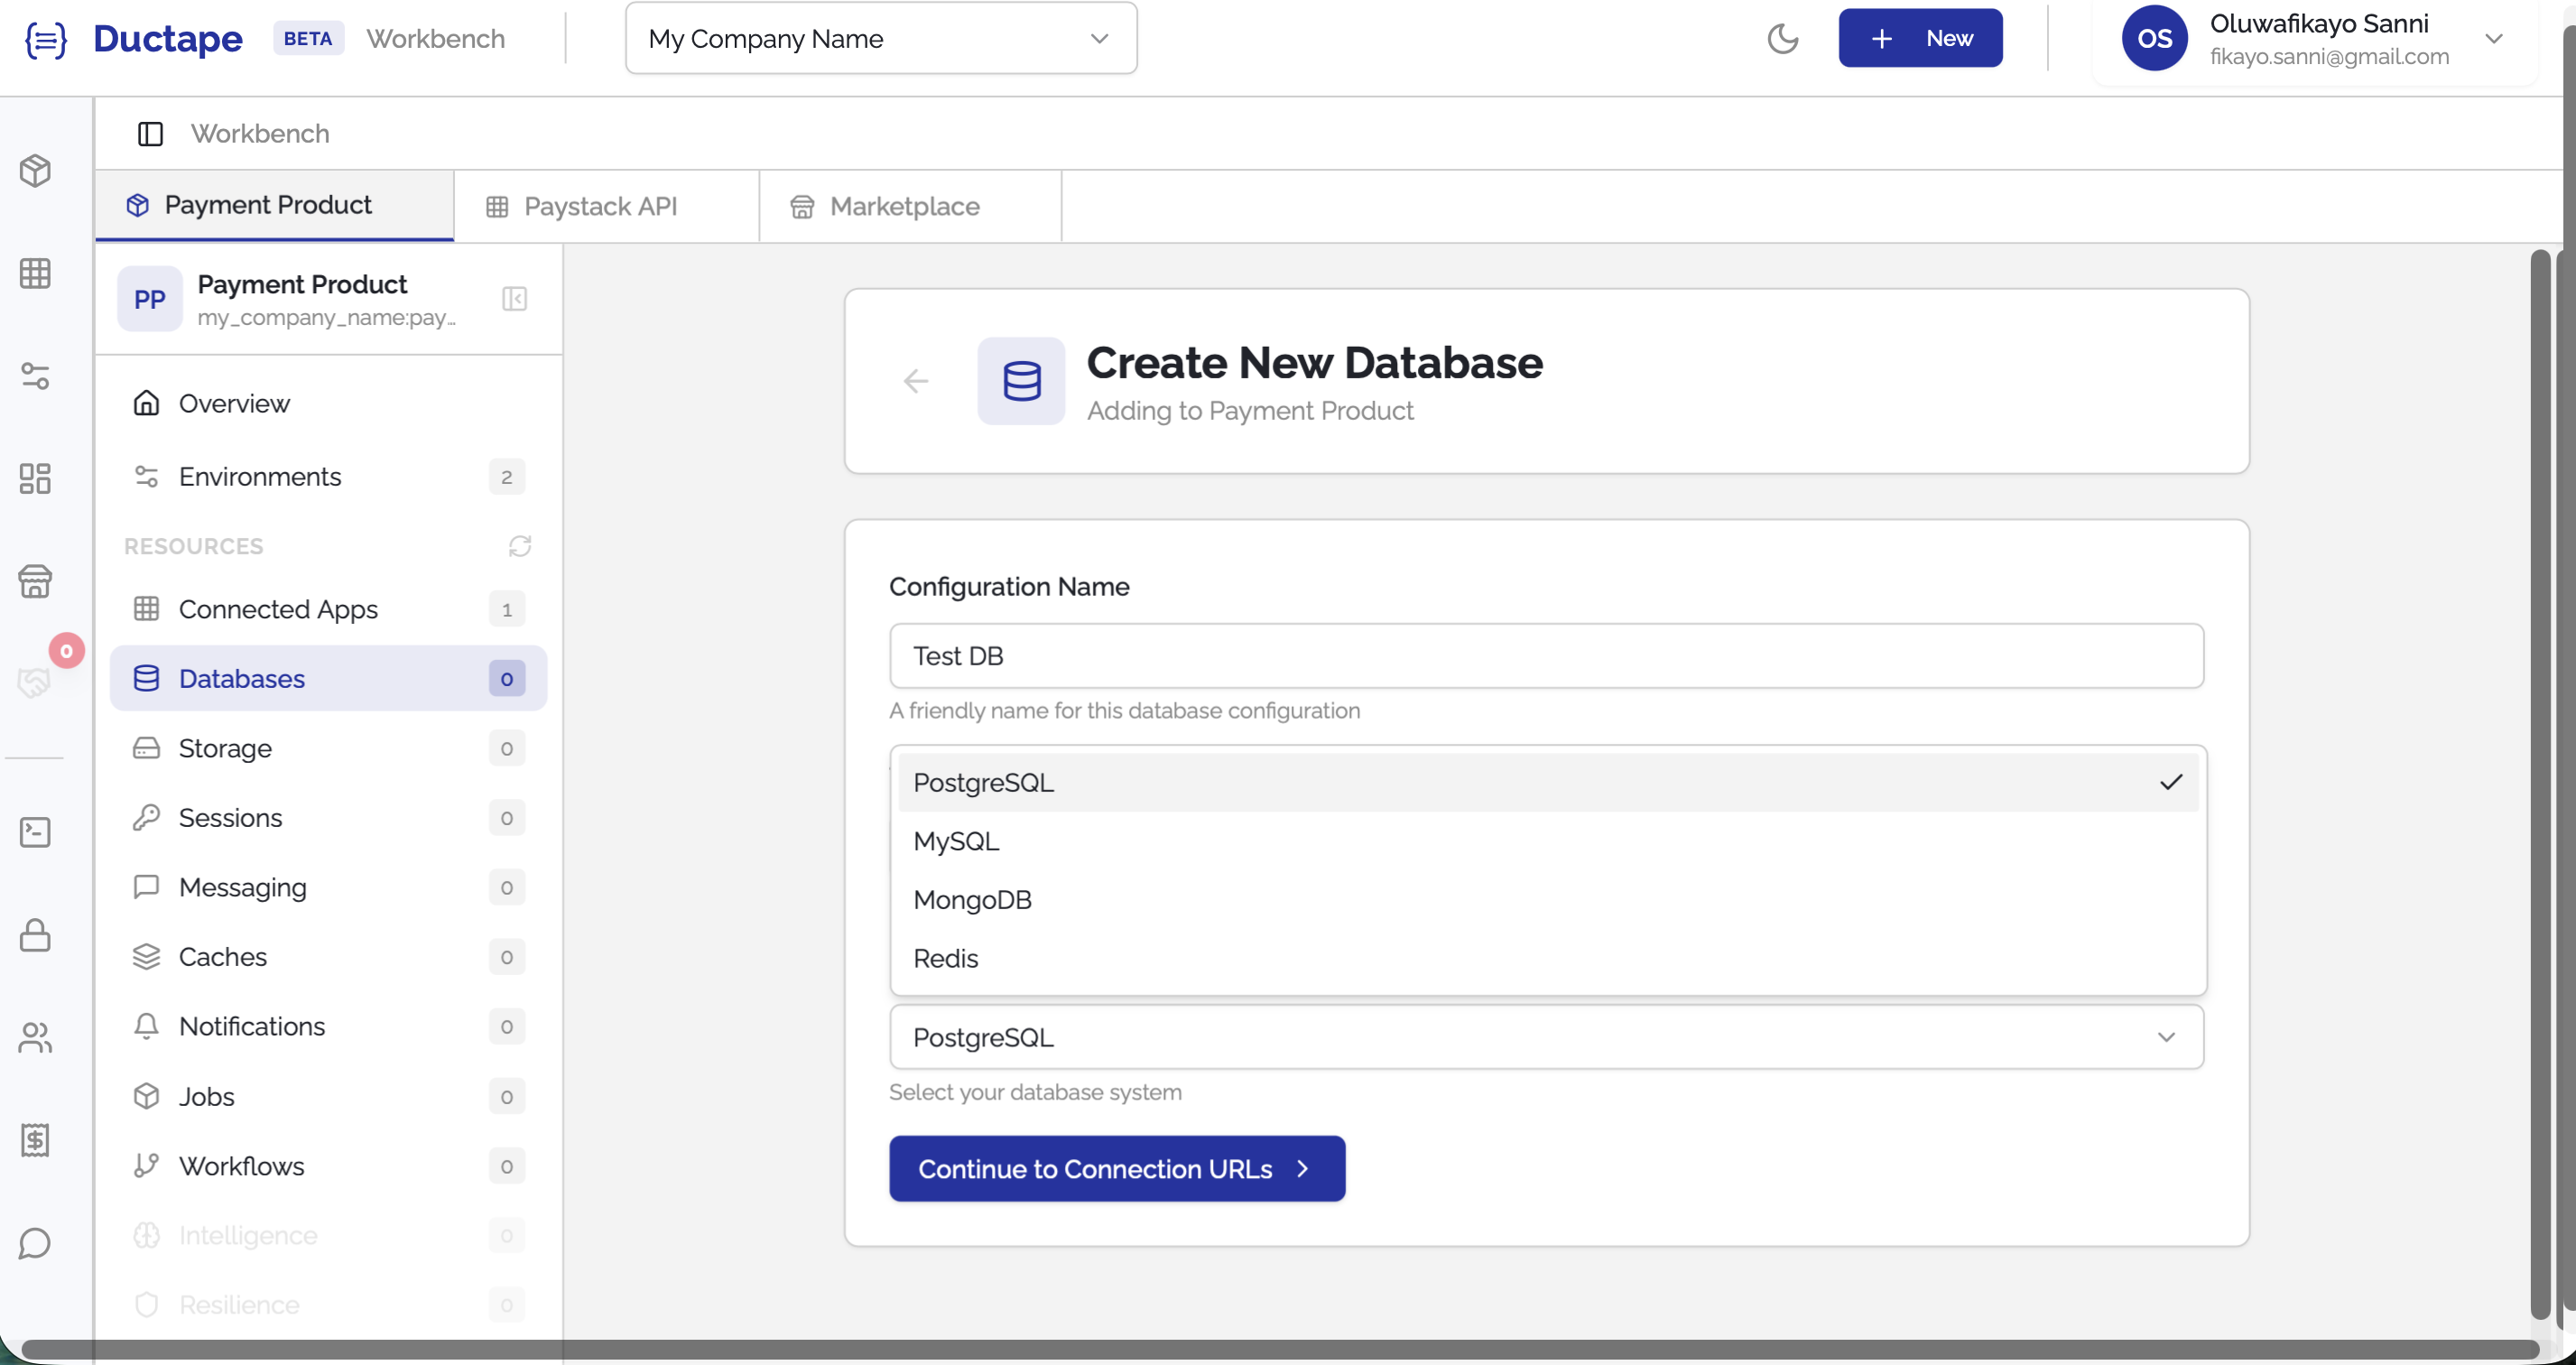The image size is (2576, 1365).
Task: Toggle dark mode with the moon icon
Action: coord(1783,38)
